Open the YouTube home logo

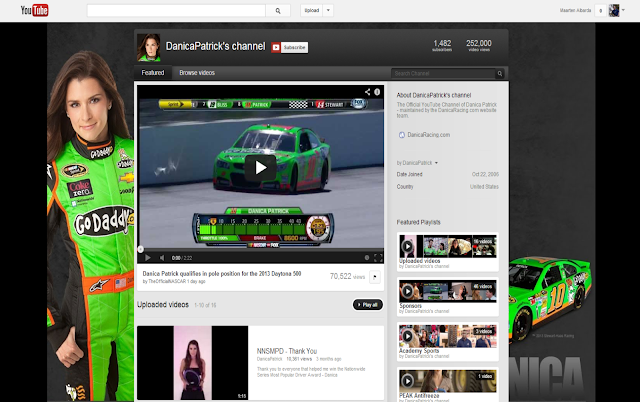pyautogui.click(x=35, y=10)
